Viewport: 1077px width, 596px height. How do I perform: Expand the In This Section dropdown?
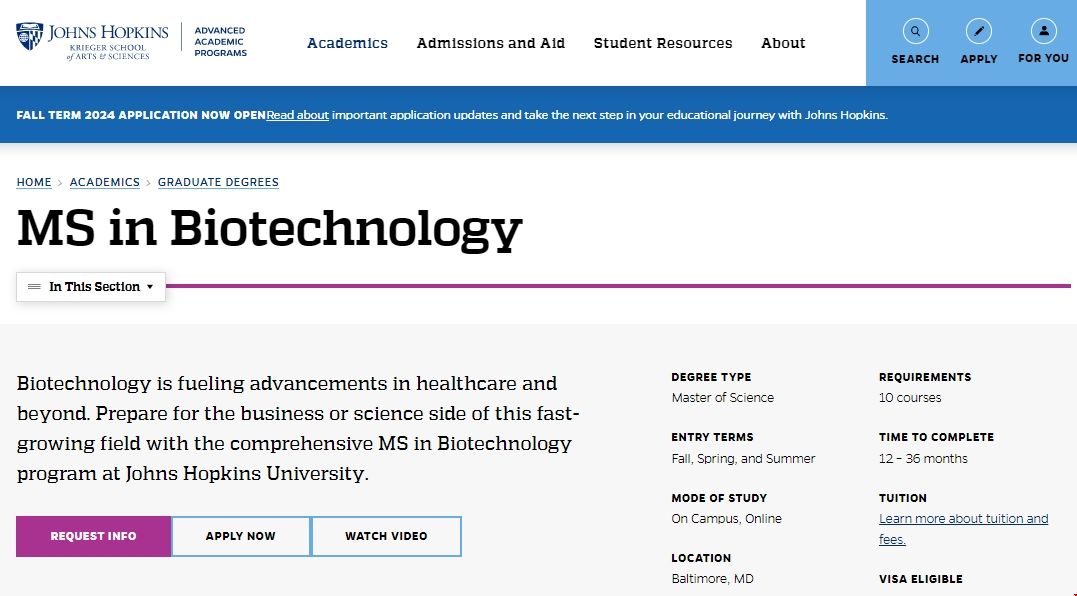point(91,287)
